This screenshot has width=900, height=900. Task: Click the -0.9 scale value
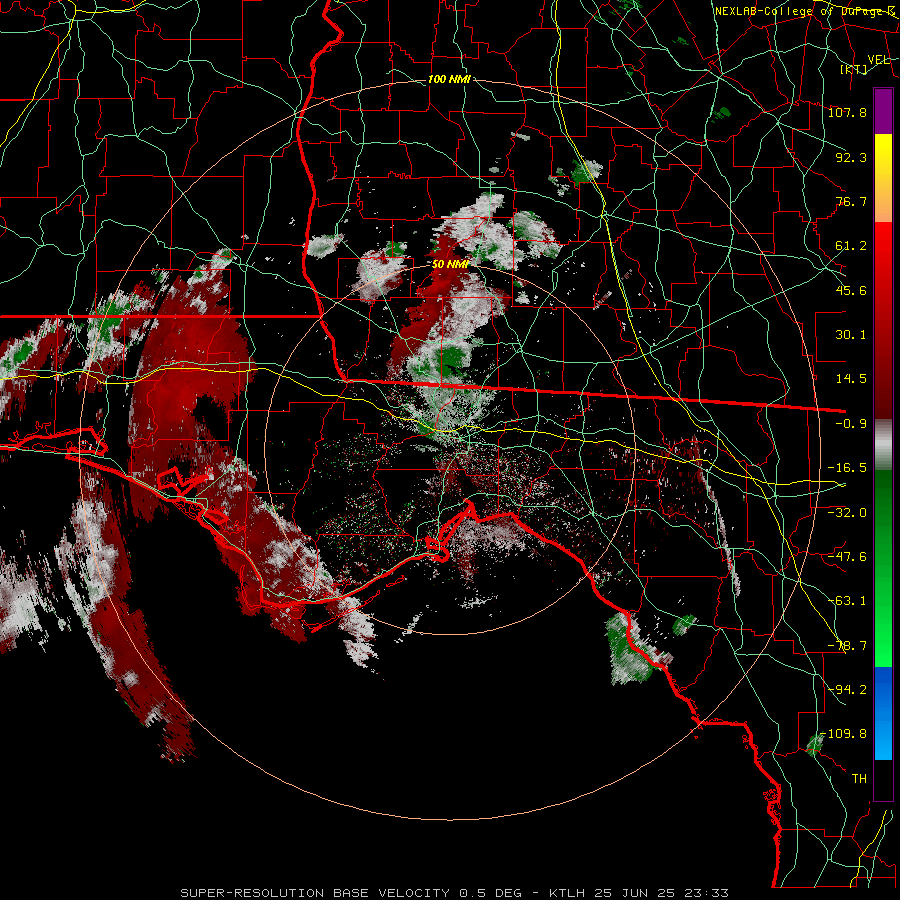coord(851,424)
